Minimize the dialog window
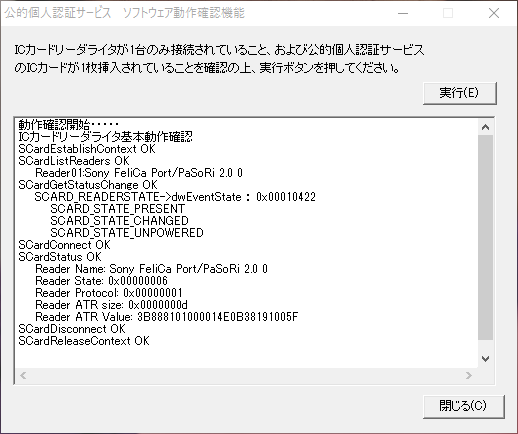The width and height of the screenshot is (518, 434). coord(403,13)
